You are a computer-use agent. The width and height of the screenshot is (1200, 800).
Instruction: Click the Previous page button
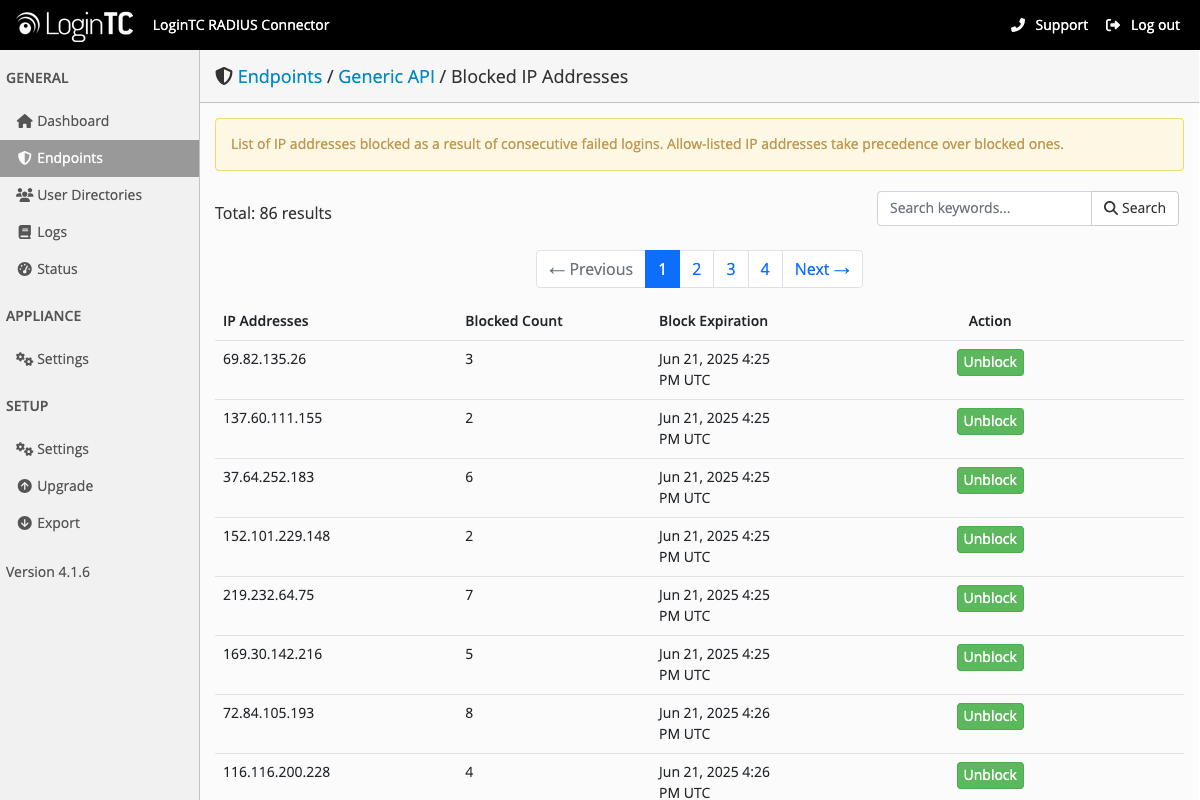[x=591, y=269]
